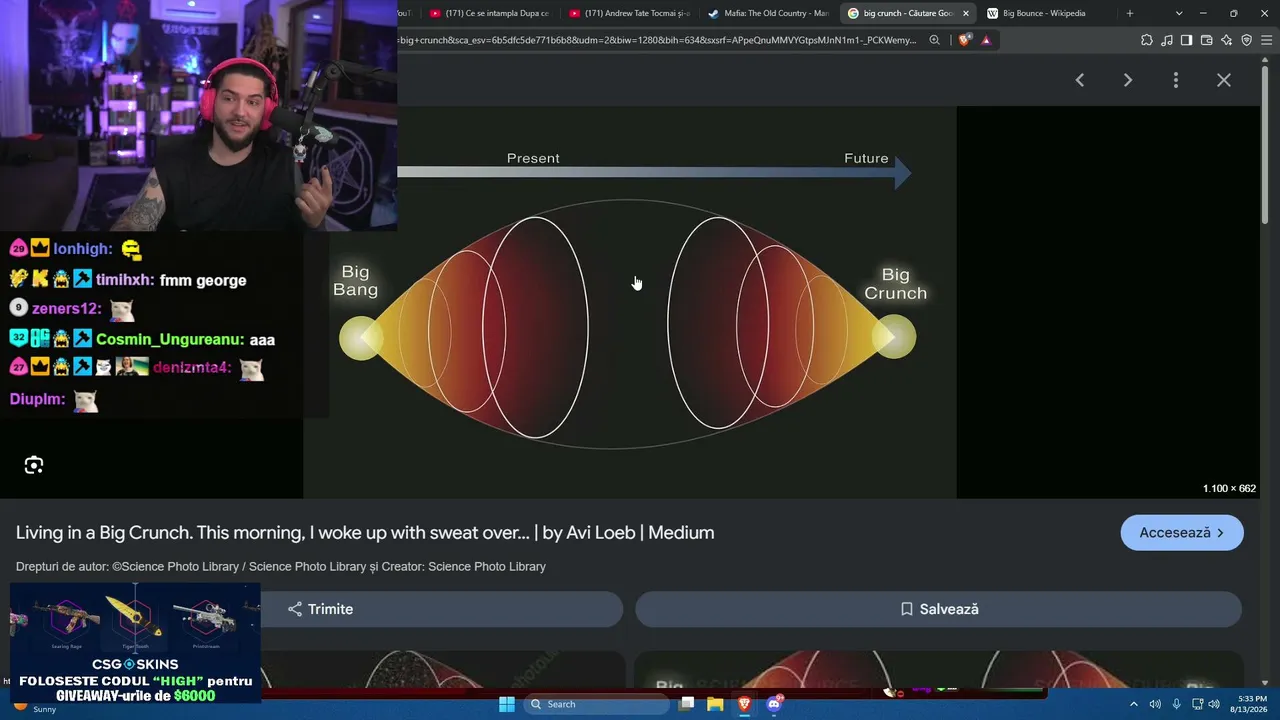The width and height of the screenshot is (1280, 720).
Task: Open a new browser tab
Action: tap(1130, 13)
